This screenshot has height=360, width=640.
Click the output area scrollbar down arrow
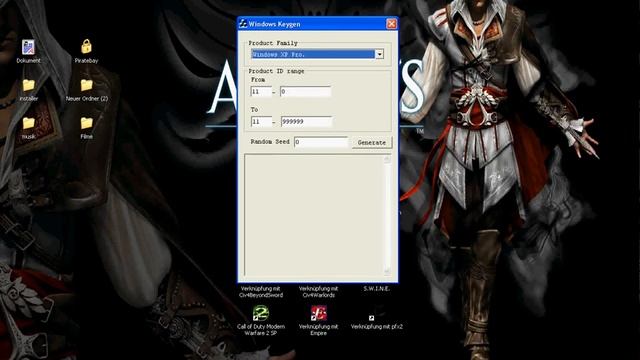coord(387,271)
